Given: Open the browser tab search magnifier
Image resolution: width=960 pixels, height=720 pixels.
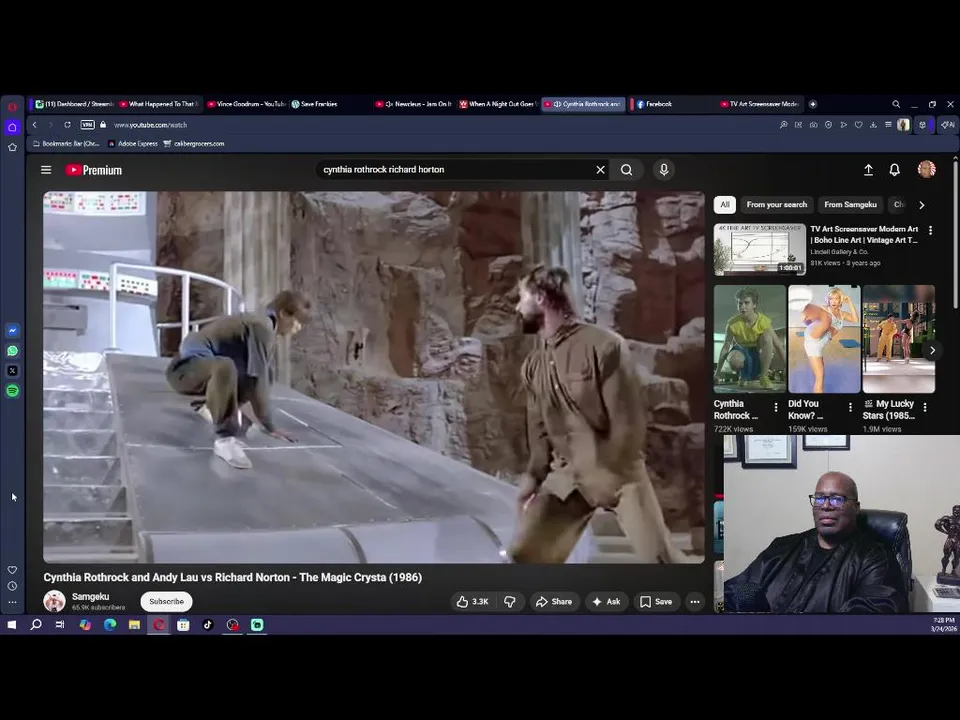Looking at the screenshot, I should [896, 104].
